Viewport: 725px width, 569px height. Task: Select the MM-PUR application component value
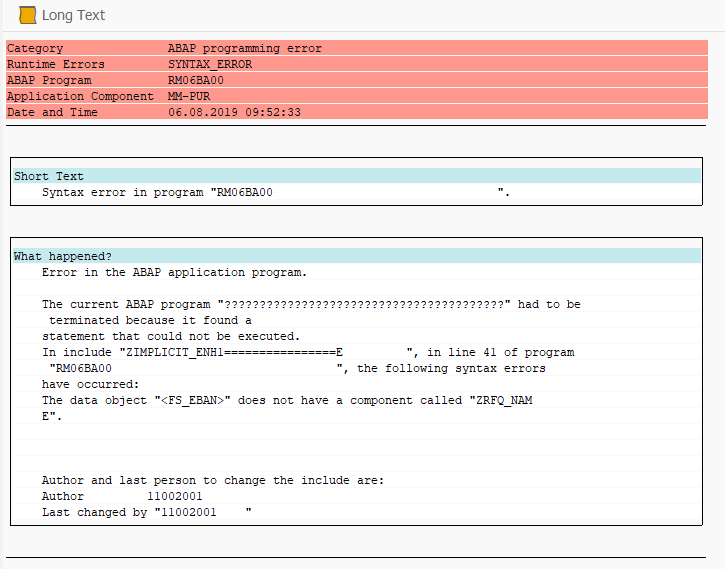coord(189,96)
